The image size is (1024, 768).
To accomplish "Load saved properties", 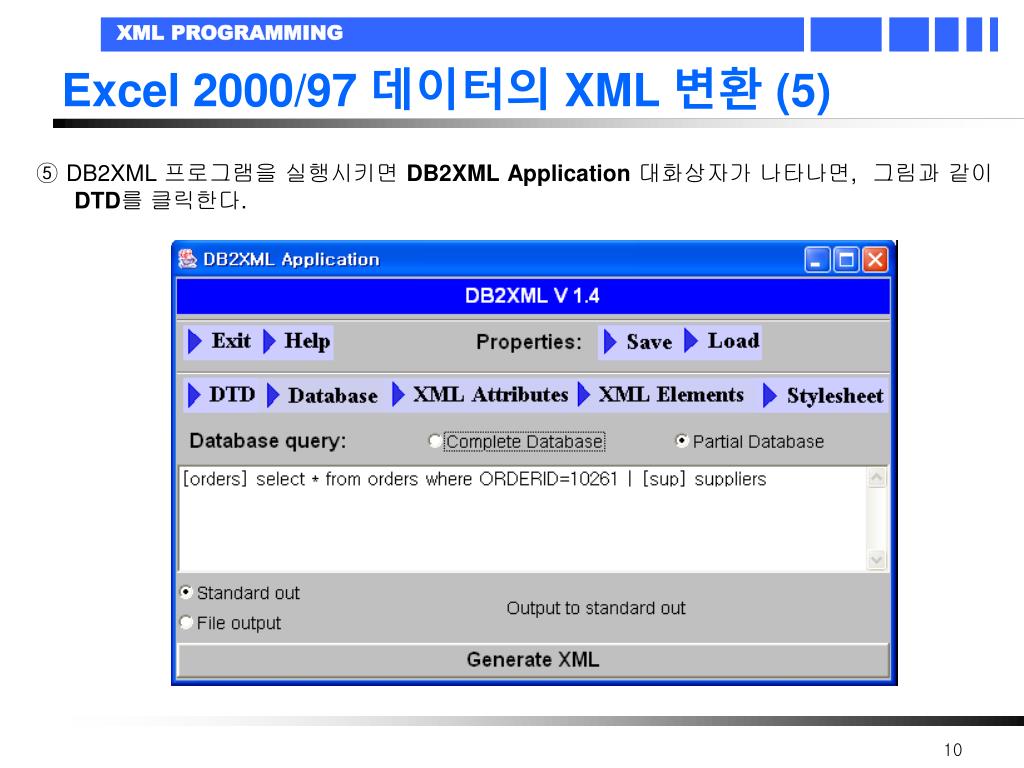I will pyautogui.click(x=722, y=342).
